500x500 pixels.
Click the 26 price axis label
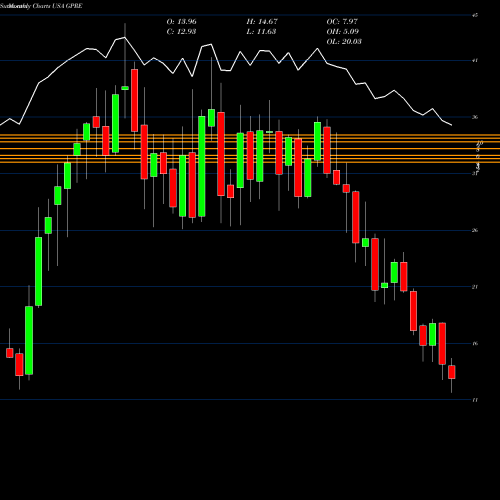point(475,230)
